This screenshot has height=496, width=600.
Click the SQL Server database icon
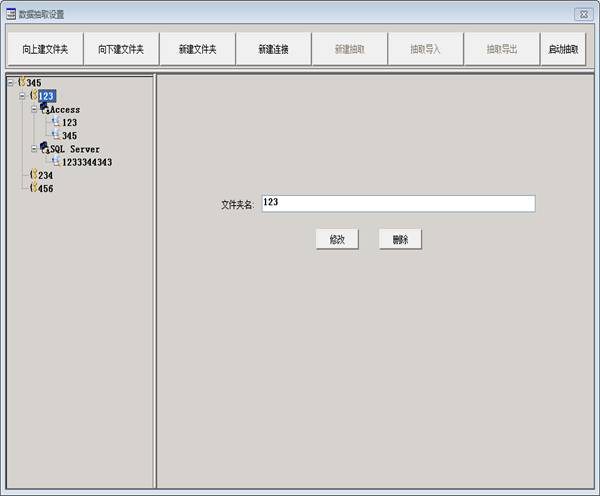(45, 148)
